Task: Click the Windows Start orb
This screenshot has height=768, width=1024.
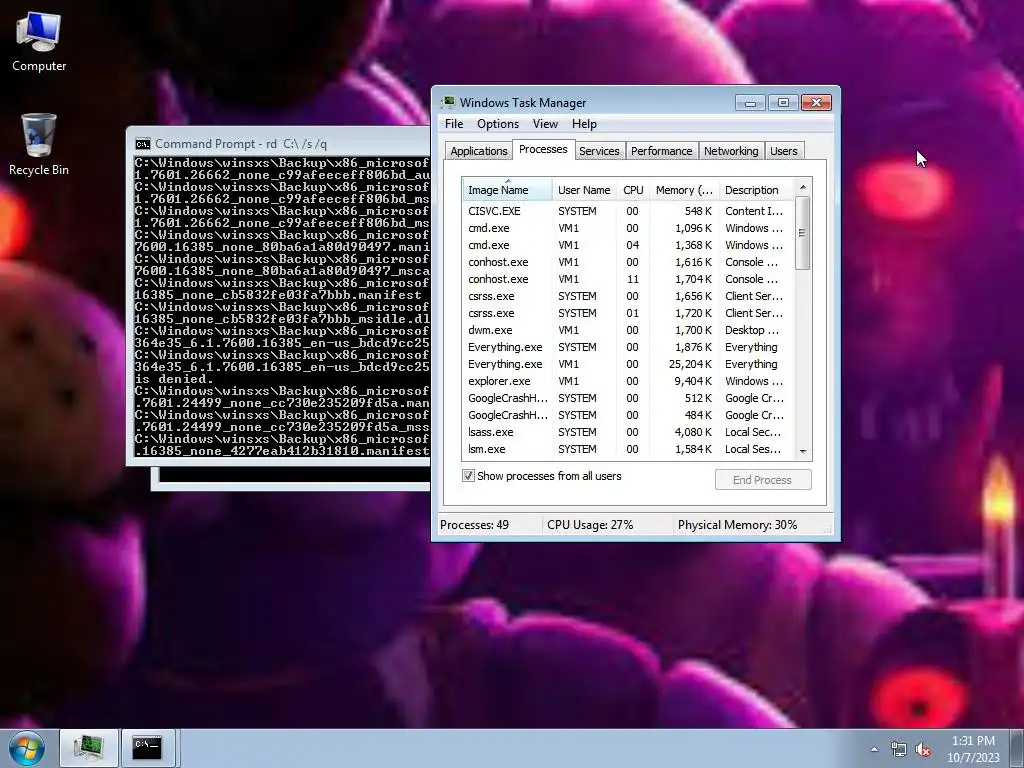Action: pos(26,748)
